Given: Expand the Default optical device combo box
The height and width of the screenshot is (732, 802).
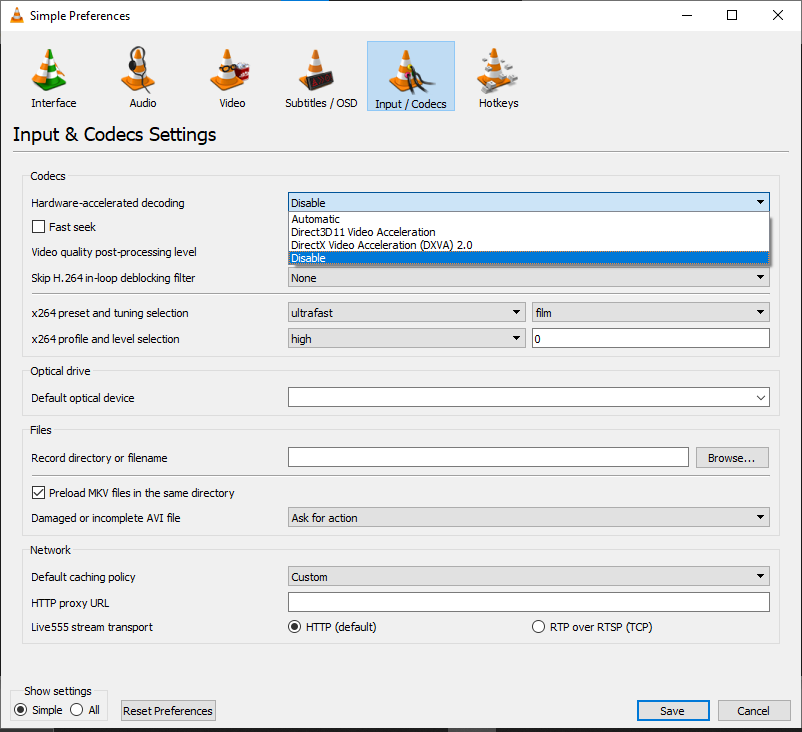Looking at the screenshot, I should click(528, 397).
